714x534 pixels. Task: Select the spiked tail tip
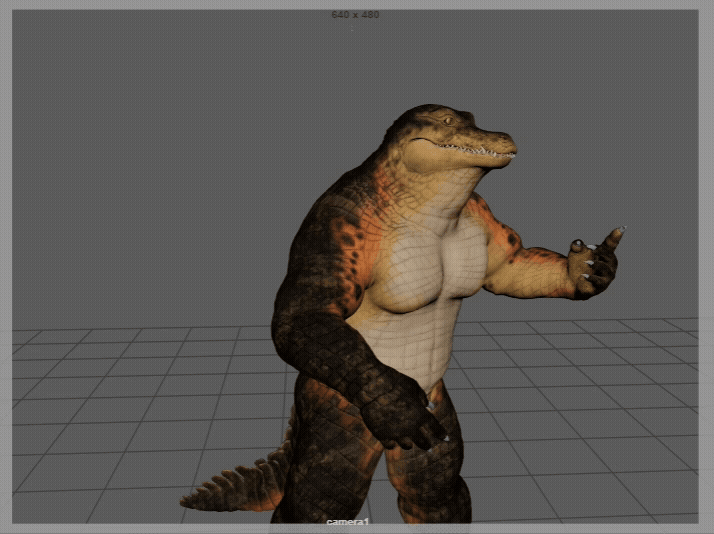196,499
